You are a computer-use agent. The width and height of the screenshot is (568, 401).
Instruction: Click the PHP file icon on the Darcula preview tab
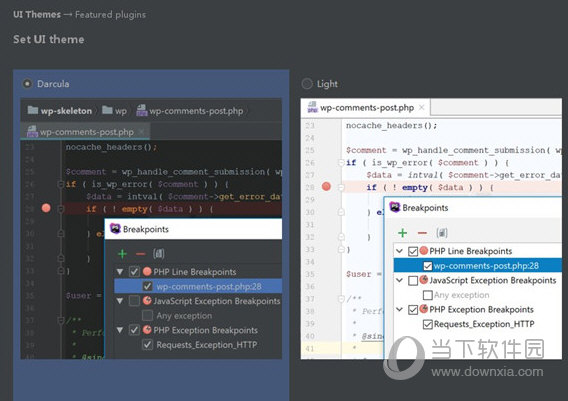click(32, 131)
